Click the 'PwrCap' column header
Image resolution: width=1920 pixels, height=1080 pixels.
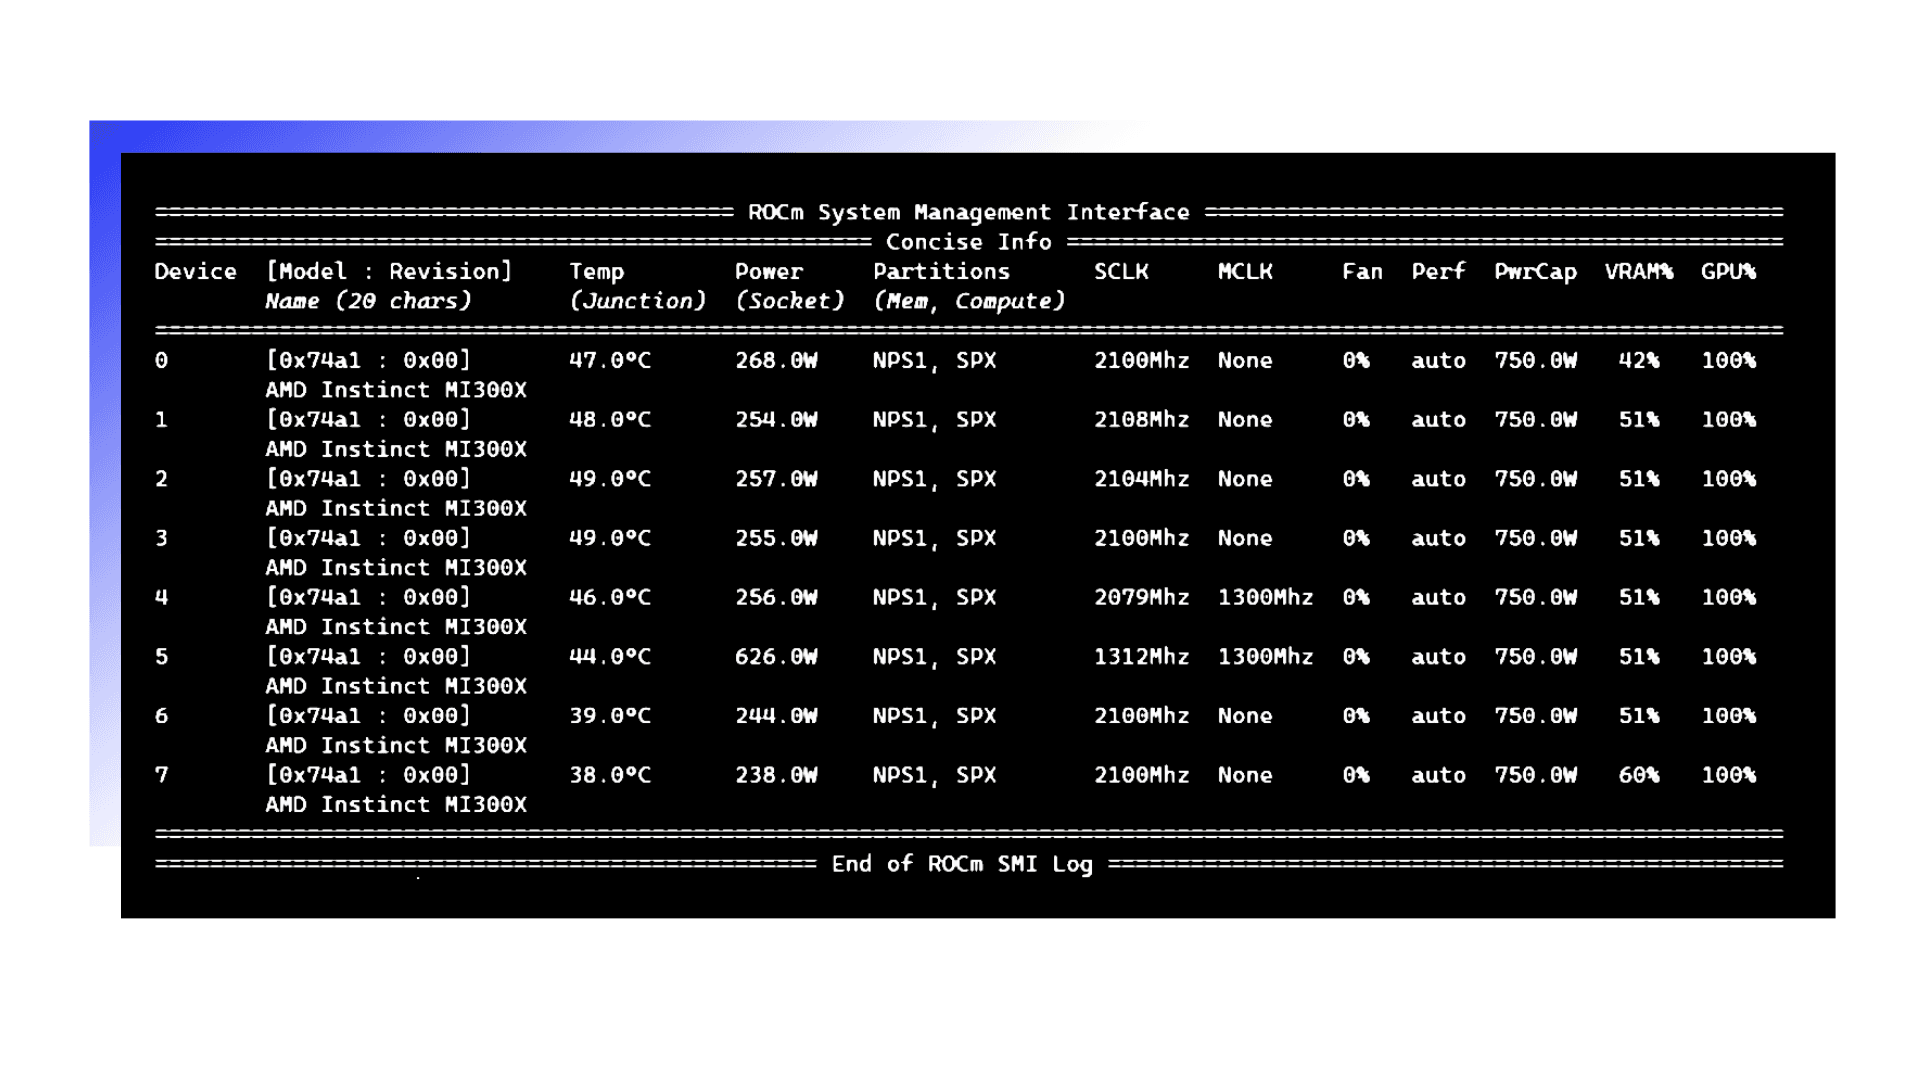click(1535, 272)
